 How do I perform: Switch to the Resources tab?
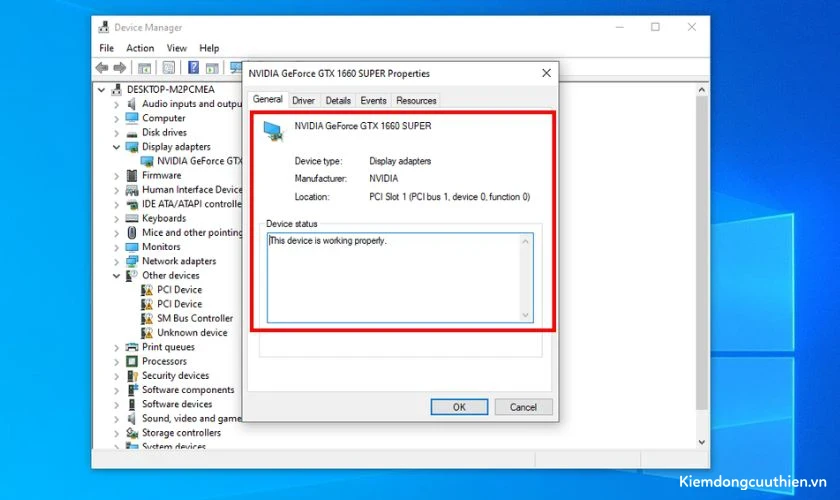coord(416,100)
